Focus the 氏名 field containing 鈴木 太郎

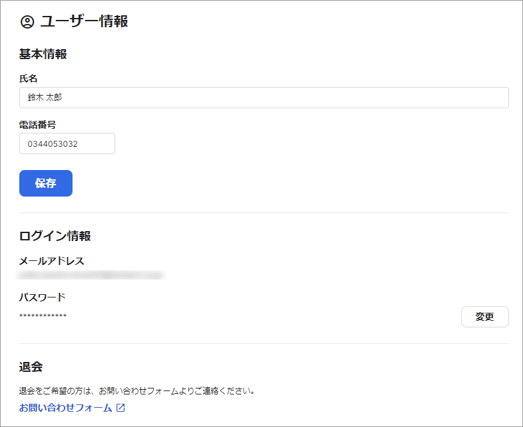click(x=264, y=97)
